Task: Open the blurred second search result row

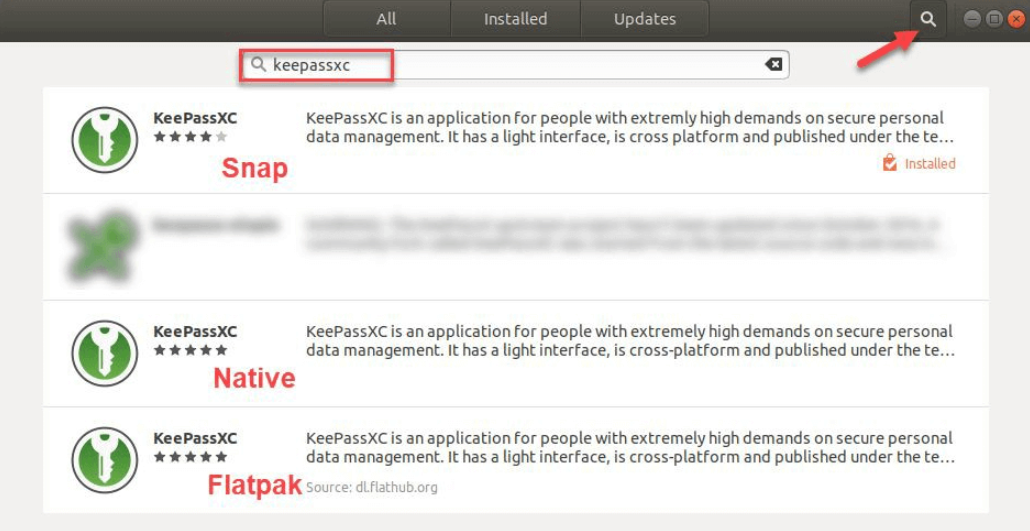Action: (600, 245)
